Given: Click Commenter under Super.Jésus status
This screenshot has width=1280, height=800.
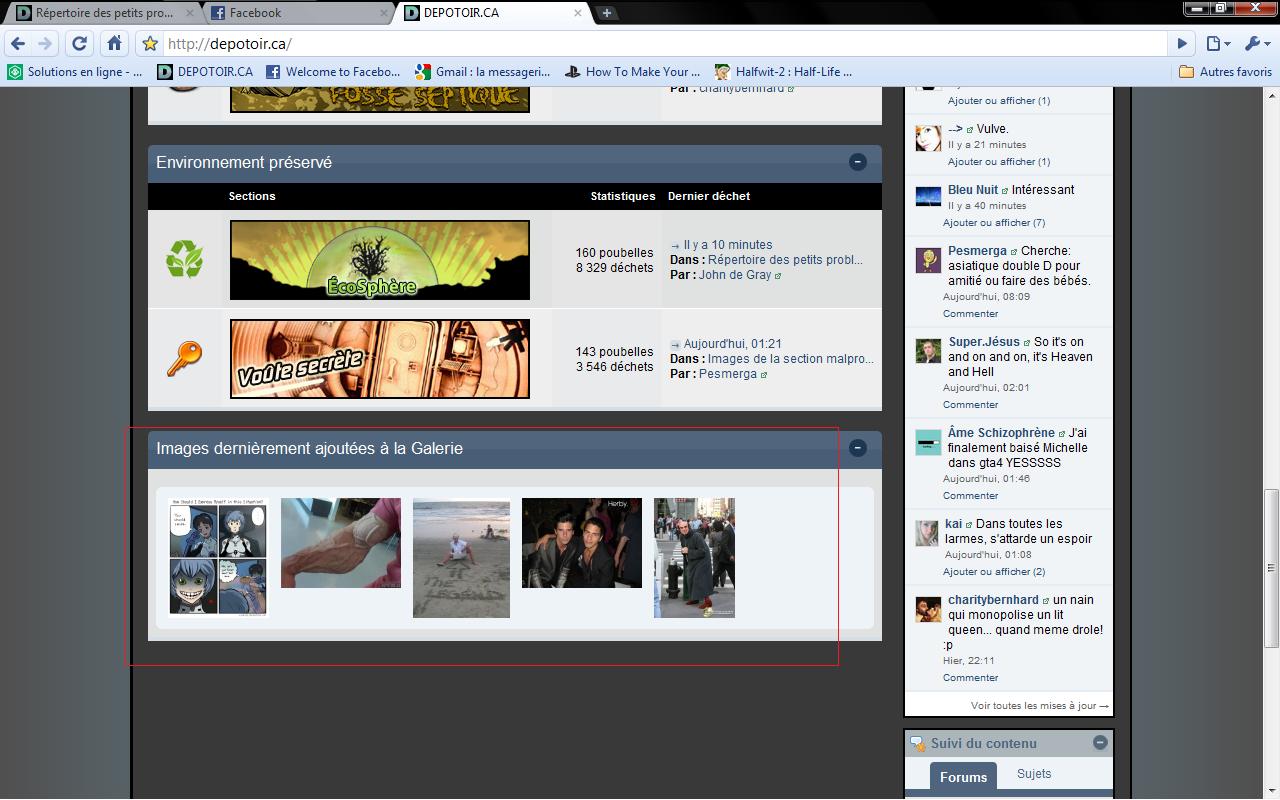Looking at the screenshot, I should [x=970, y=405].
